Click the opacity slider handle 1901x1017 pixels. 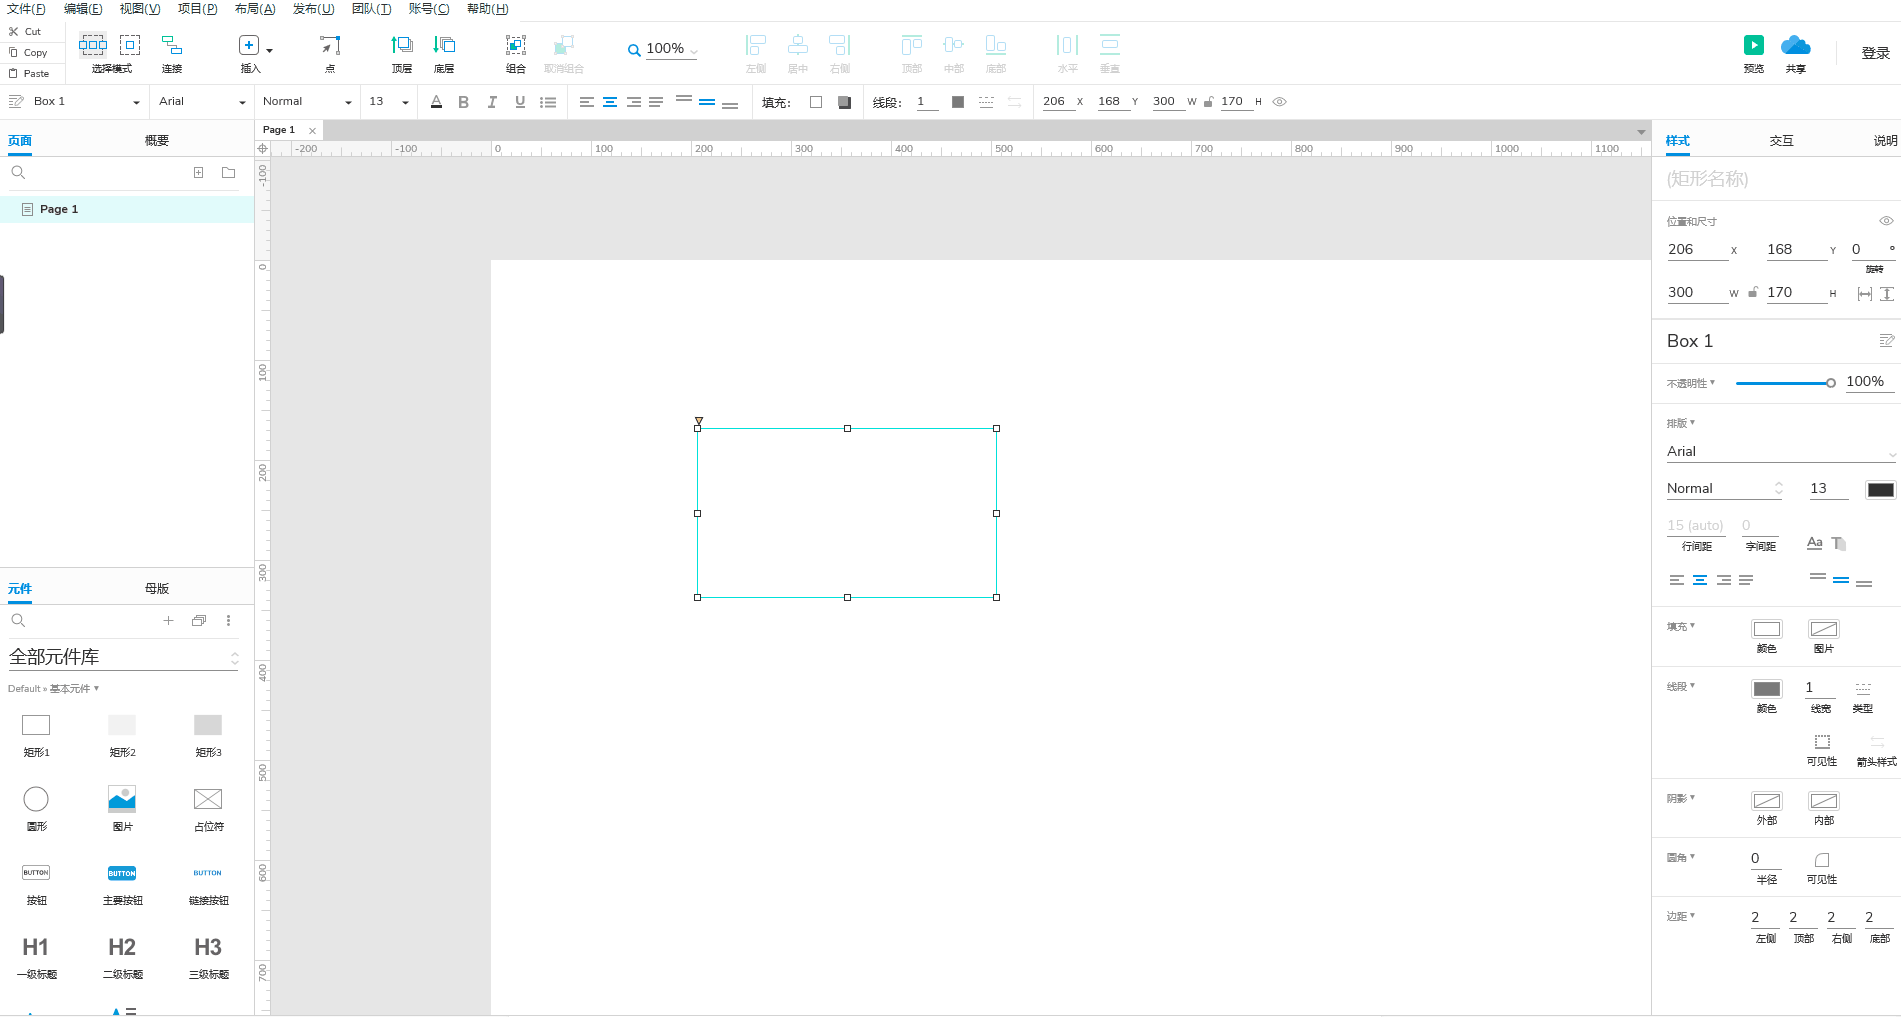tap(1830, 383)
